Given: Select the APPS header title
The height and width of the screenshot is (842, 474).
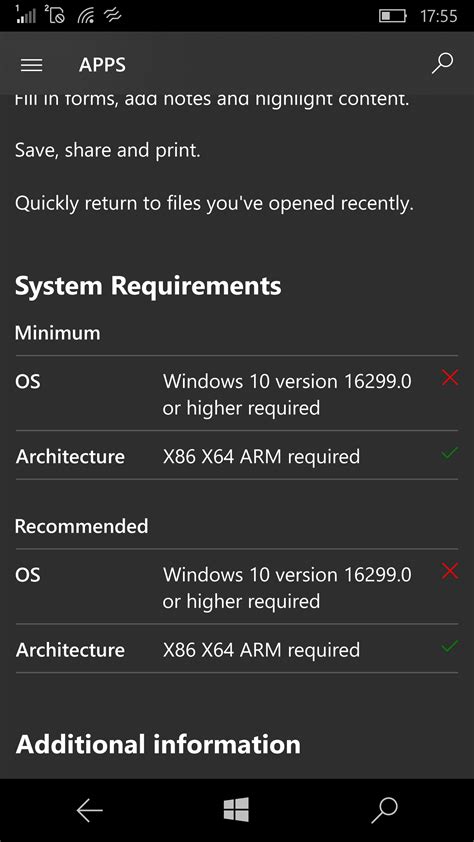Looking at the screenshot, I should click(x=102, y=65).
